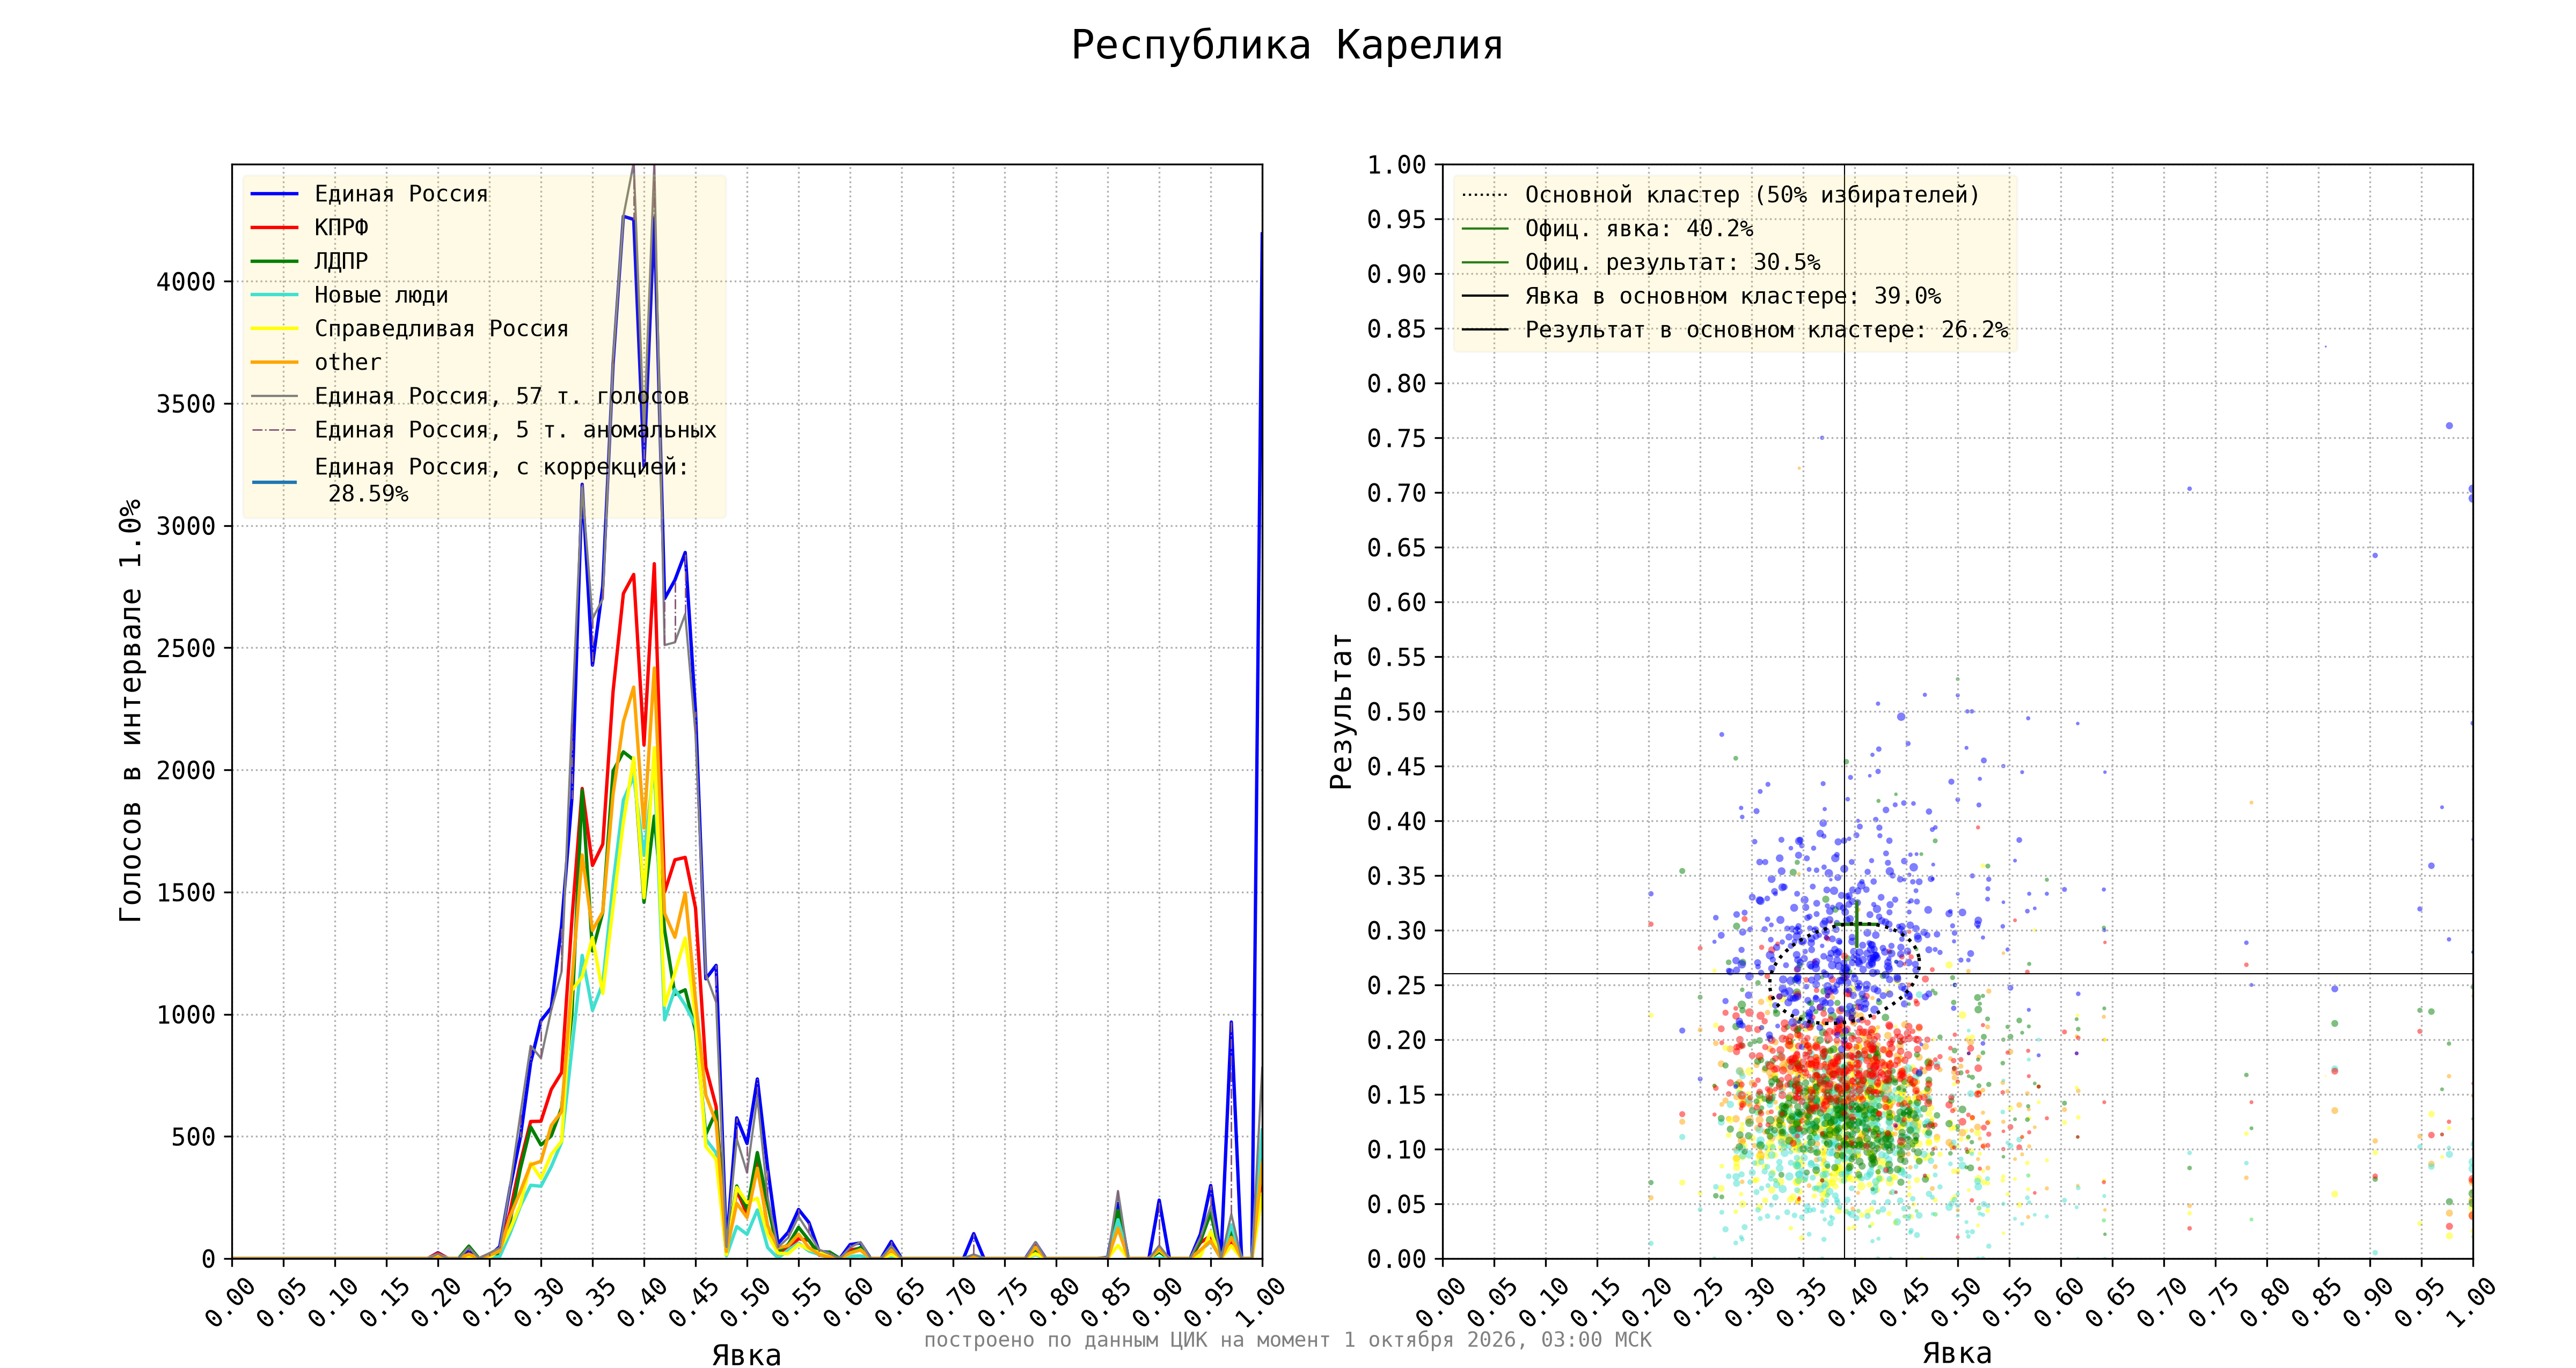Click the right chart x-axis label 'Явка'

(1957, 1353)
